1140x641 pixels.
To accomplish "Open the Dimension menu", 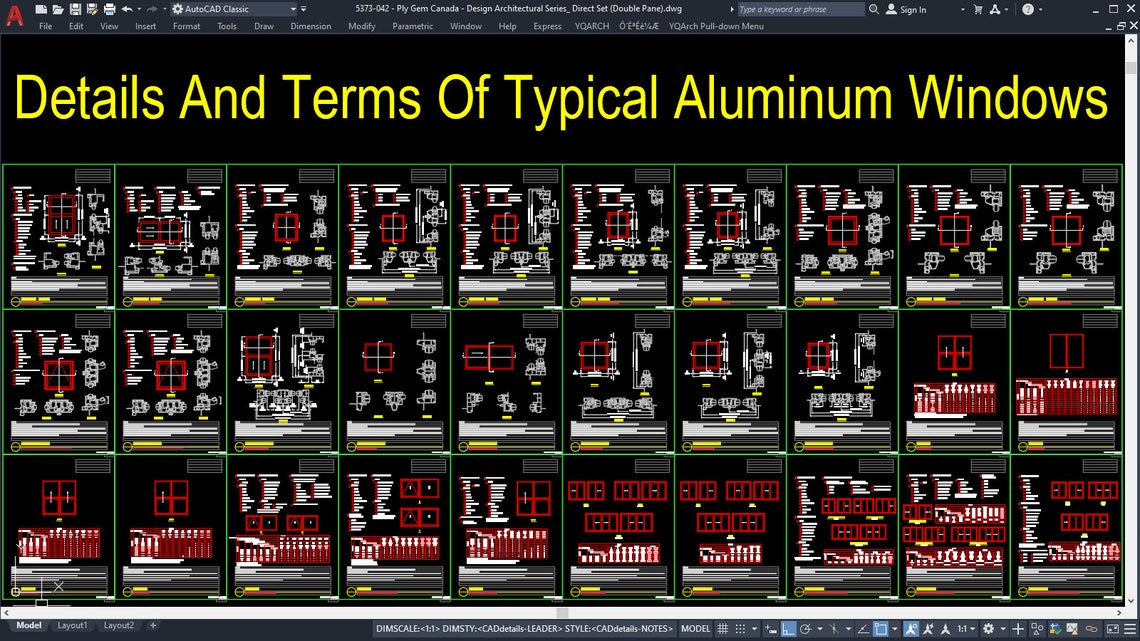I will click(310, 26).
